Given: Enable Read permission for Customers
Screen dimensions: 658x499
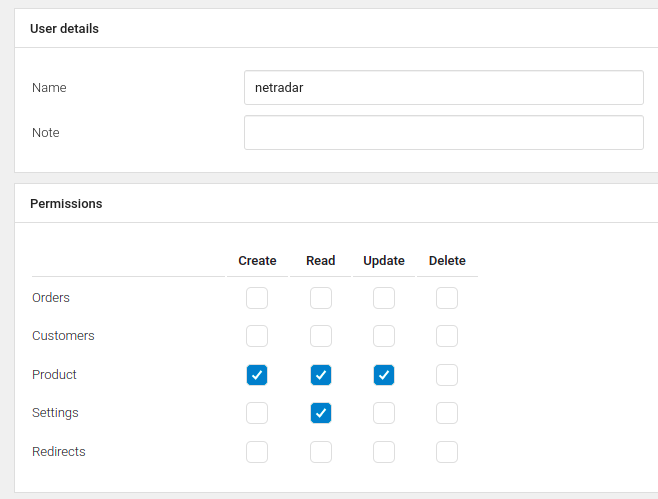Looking at the screenshot, I should [321, 336].
